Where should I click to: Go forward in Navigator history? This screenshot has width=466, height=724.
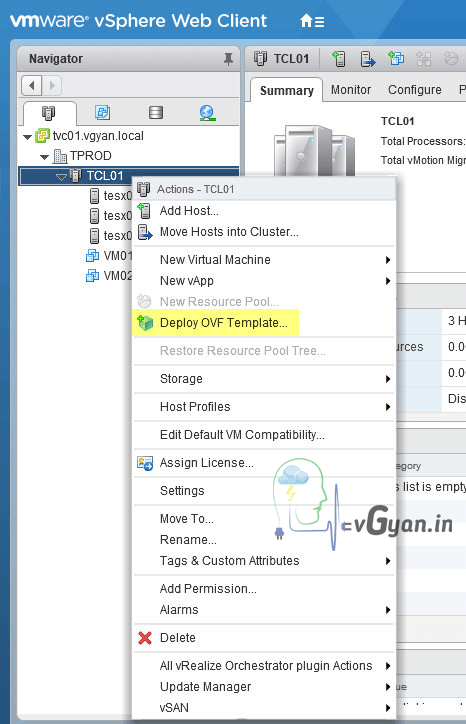coord(52,85)
